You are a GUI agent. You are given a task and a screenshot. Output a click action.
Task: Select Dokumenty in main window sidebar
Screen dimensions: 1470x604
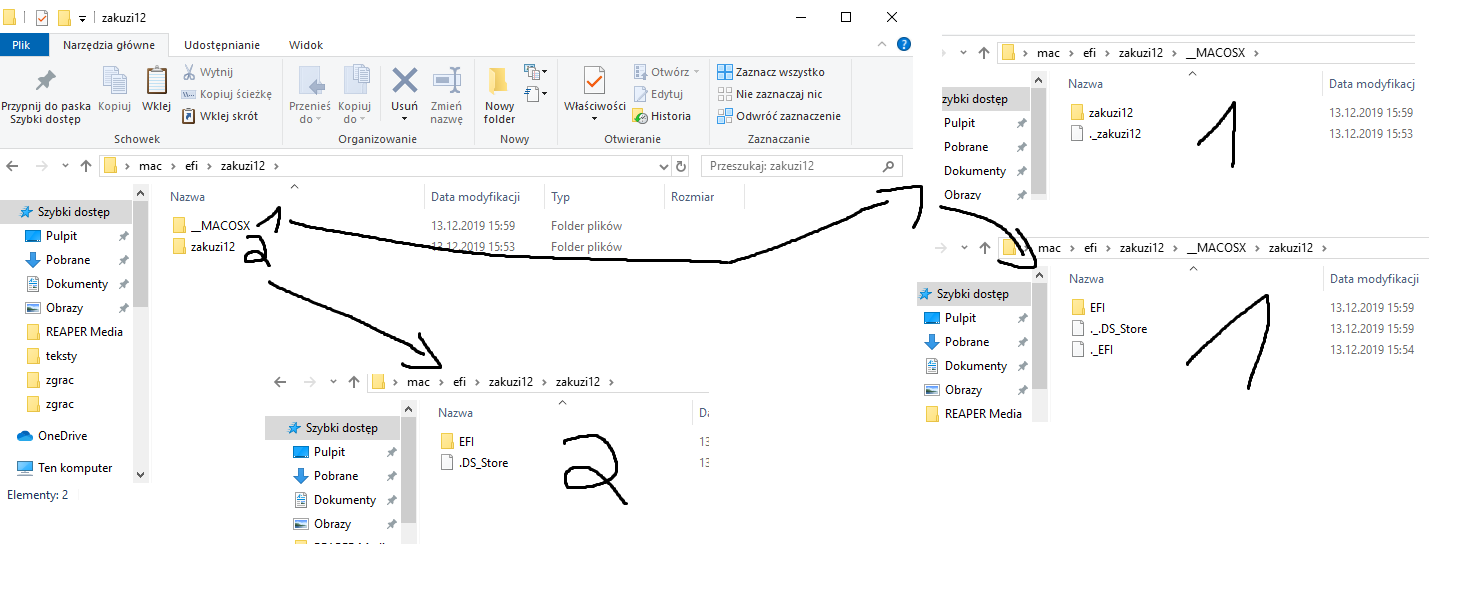tap(66, 284)
